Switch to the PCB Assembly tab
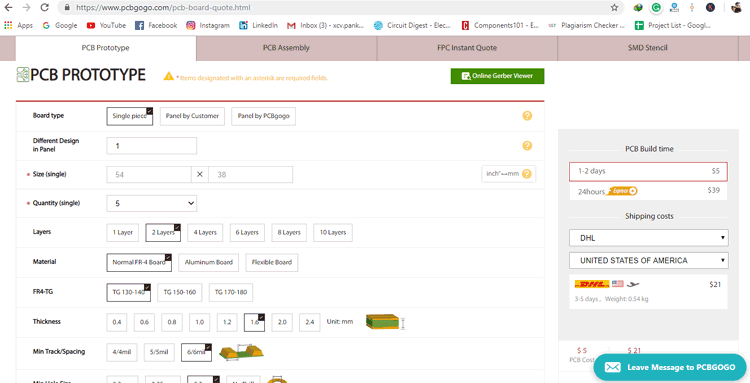Image resolution: width=750 pixels, height=383 pixels. (286, 48)
